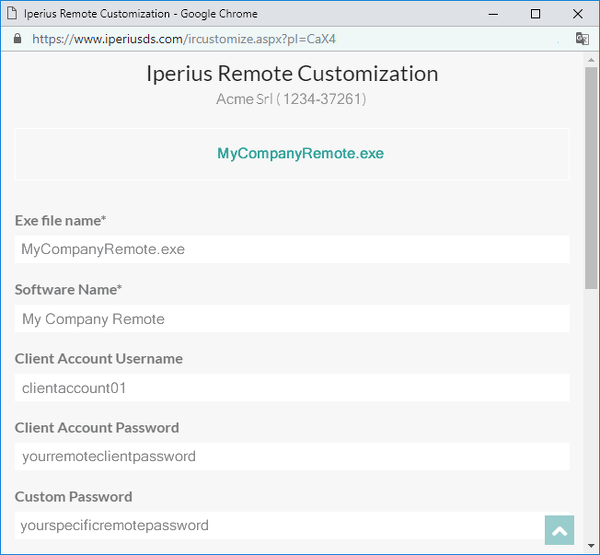Select the Software Name input box
The height and width of the screenshot is (555, 600).
(x=292, y=319)
